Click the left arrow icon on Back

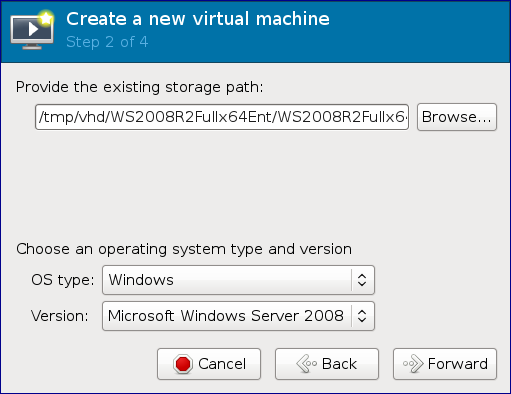point(307,364)
